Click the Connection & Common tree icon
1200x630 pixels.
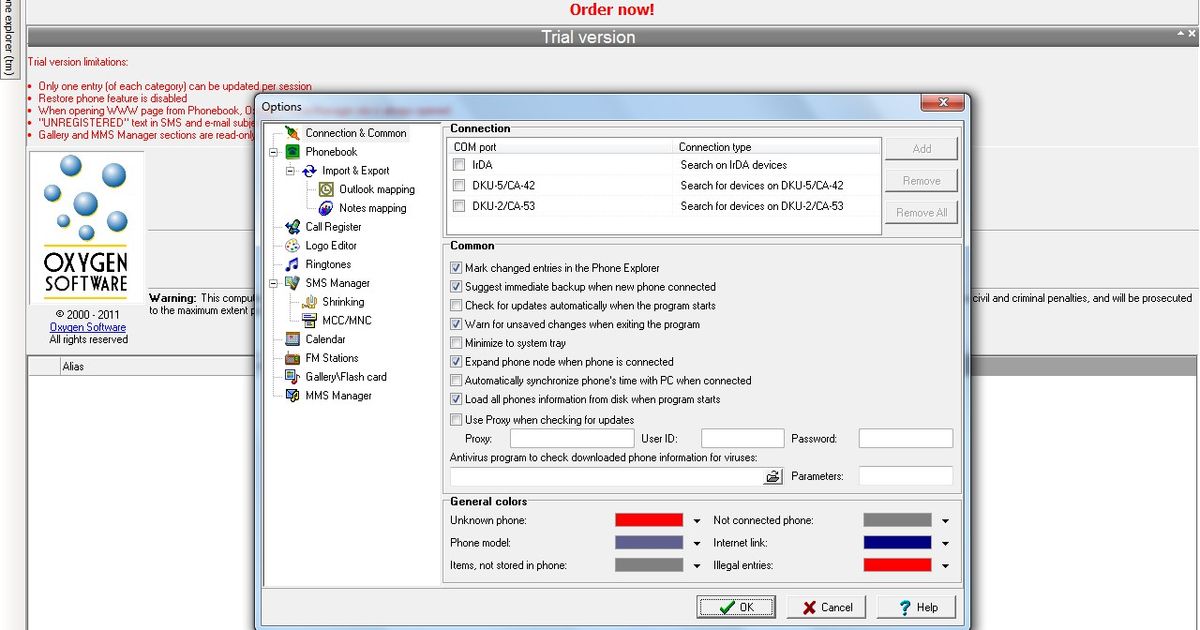tap(292, 133)
